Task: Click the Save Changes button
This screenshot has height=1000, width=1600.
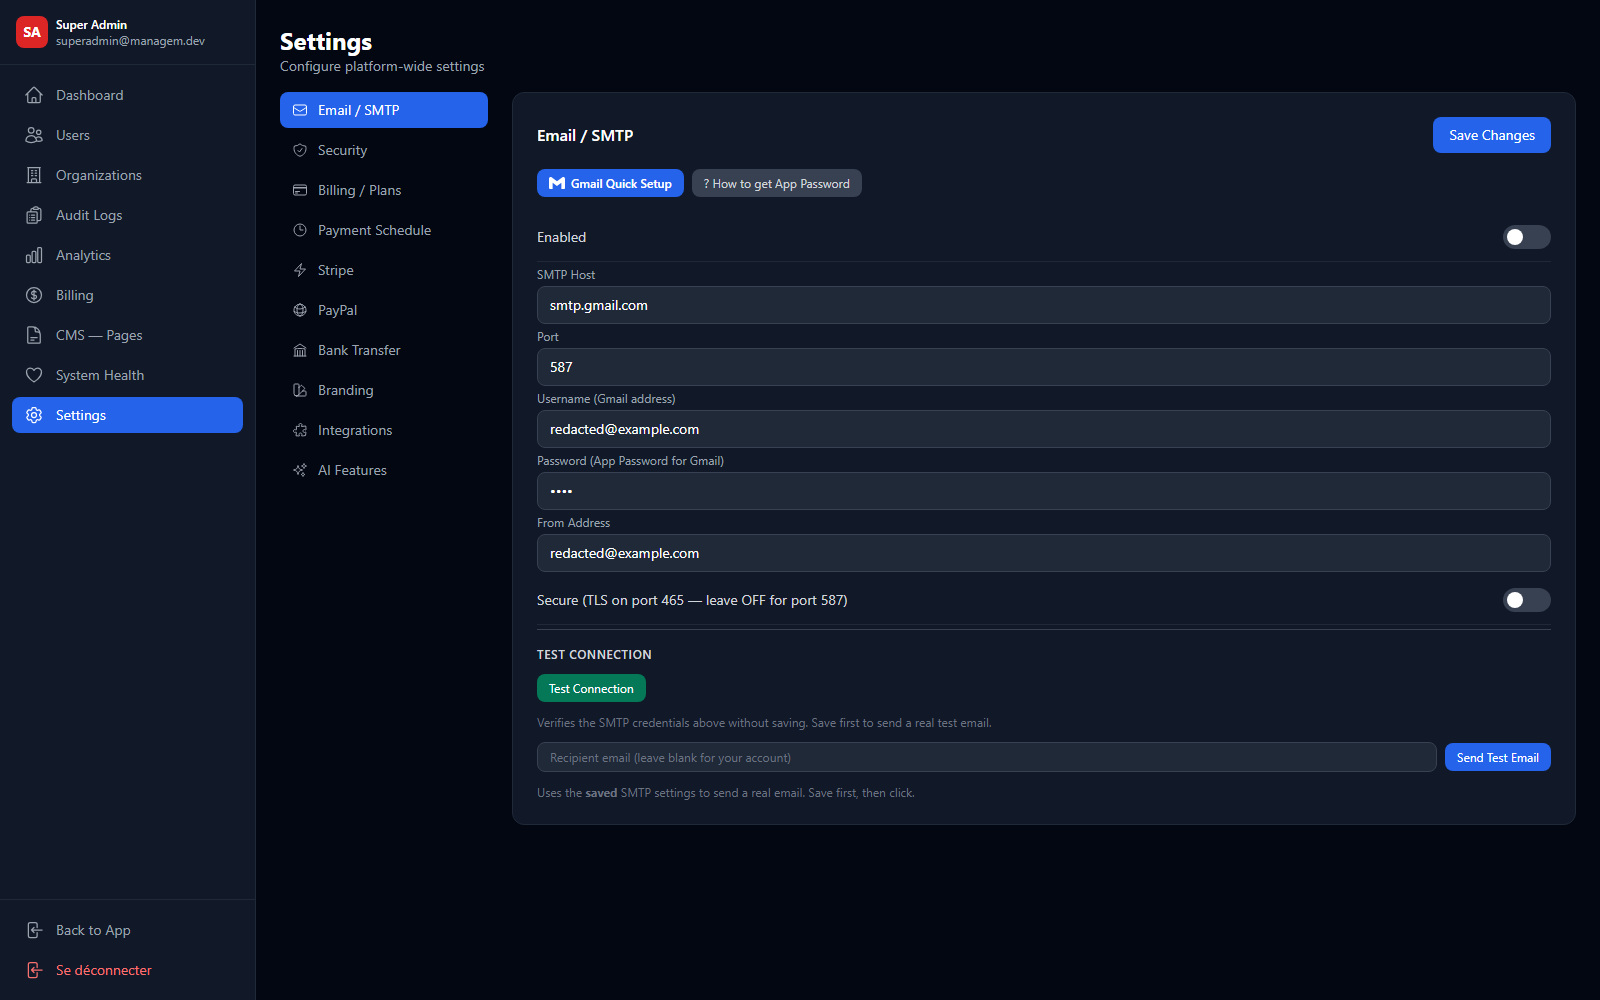Action: click(1491, 135)
